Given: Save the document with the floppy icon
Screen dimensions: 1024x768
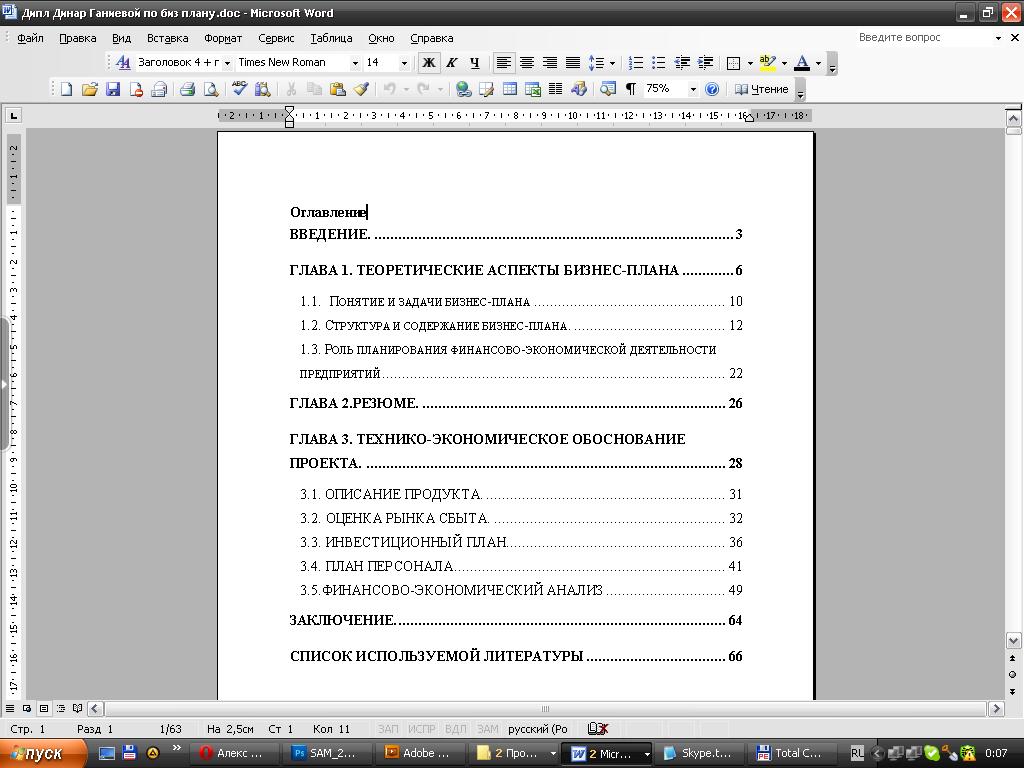Looking at the screenshot, I should click(x=113, y=89).
